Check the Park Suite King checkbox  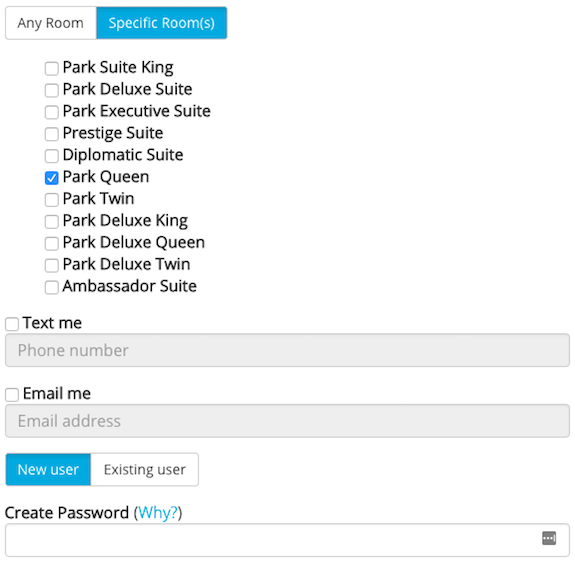click(51, 68)
